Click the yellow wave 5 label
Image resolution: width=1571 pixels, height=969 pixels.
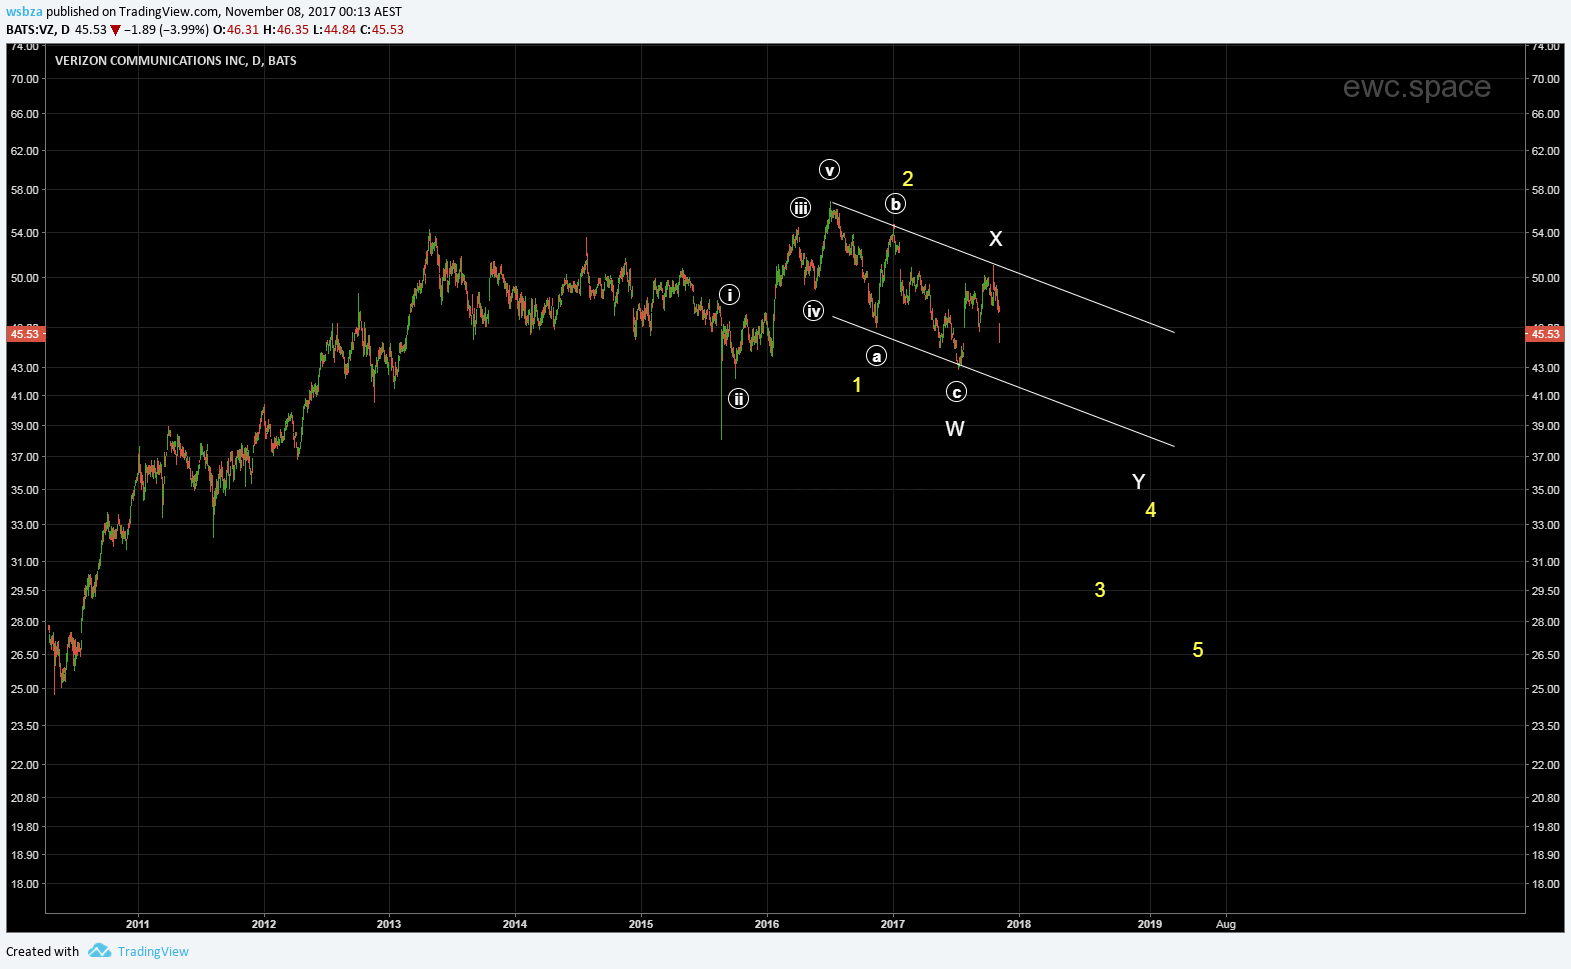click(x=1197, y=650)
